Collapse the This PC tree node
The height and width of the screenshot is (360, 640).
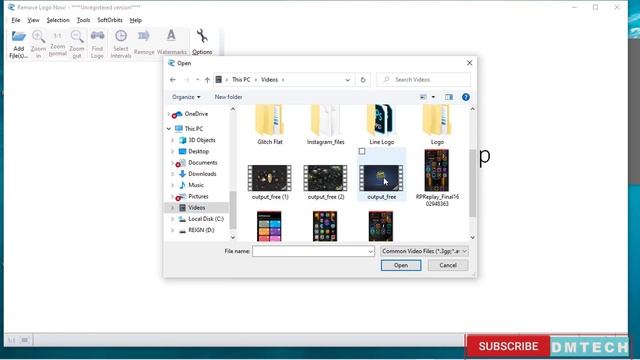(169, 129)
